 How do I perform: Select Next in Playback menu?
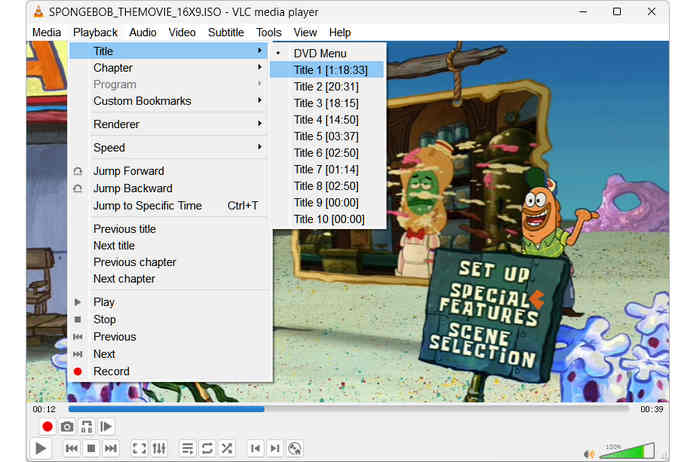[169, 354]
